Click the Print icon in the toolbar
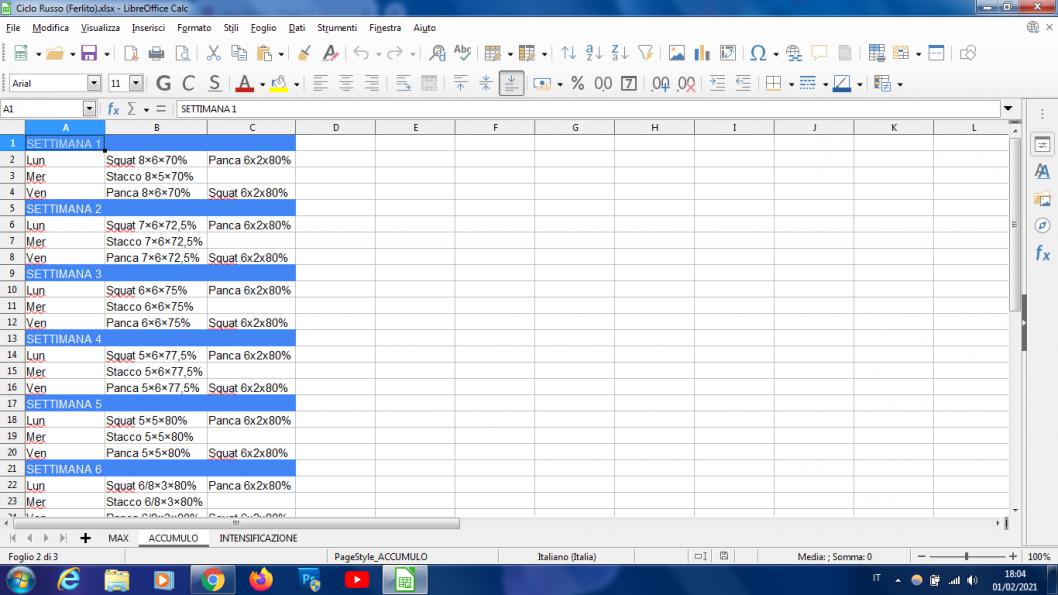1058x595 pixels. [x=157, y=53]
